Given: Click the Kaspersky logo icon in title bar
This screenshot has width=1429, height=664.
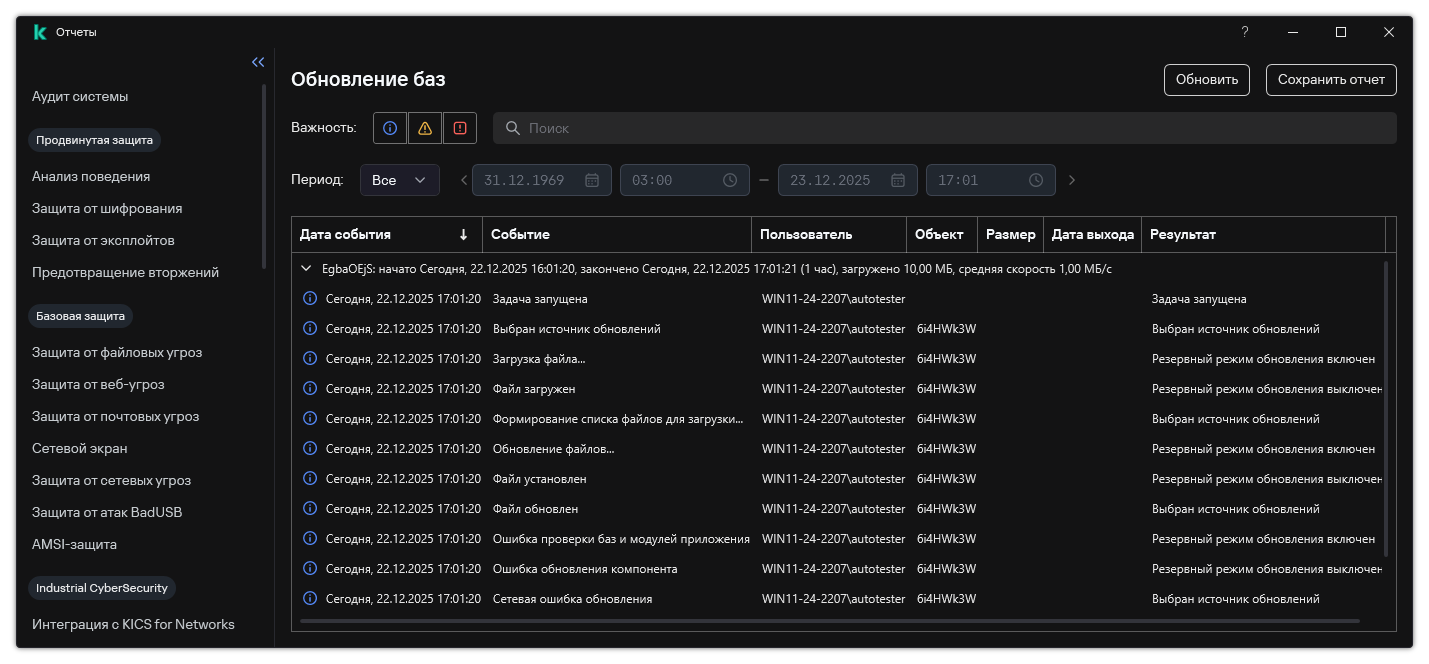Looking at the screenshot, I should (x=40, y=32).
